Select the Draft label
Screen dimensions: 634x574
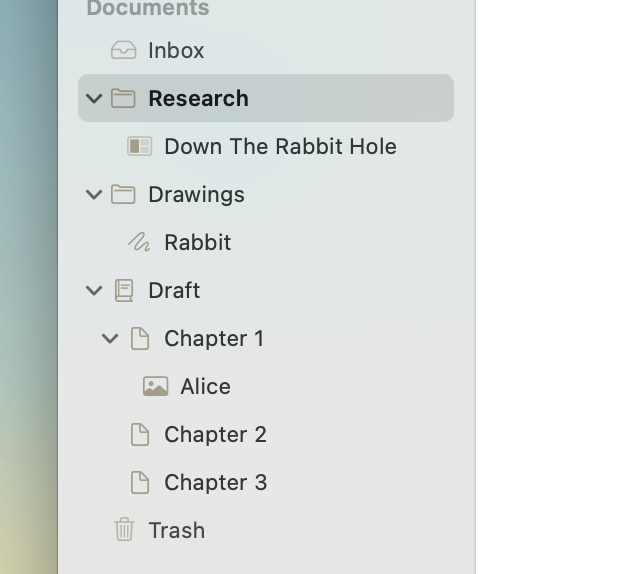[174, 291]
